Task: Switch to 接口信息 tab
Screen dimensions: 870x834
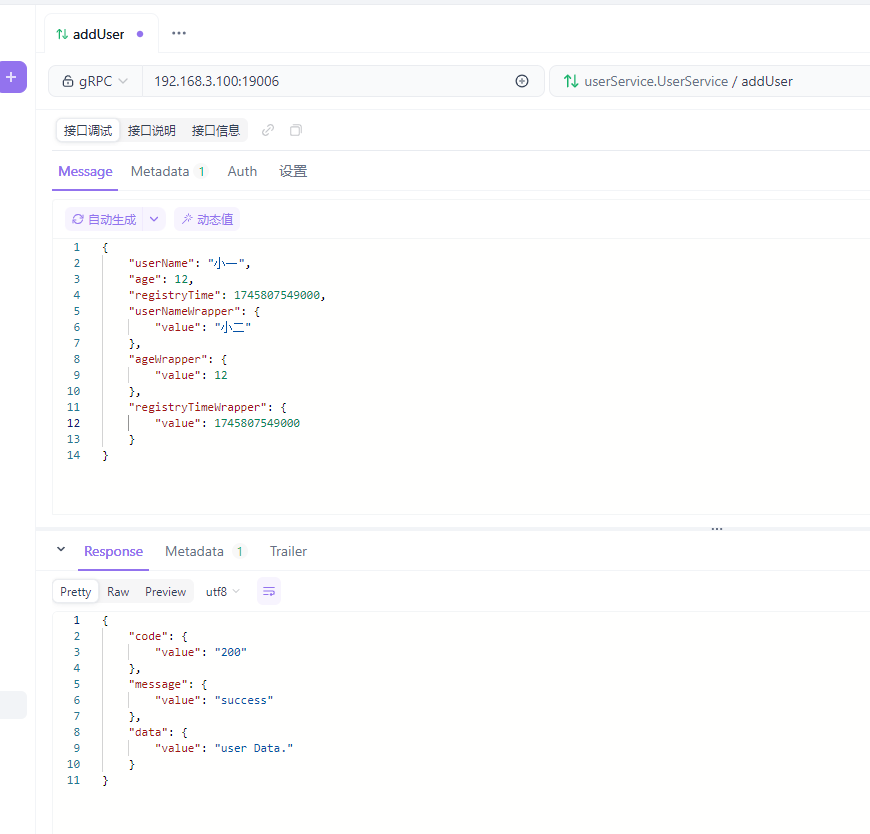Action: (216, 130)
